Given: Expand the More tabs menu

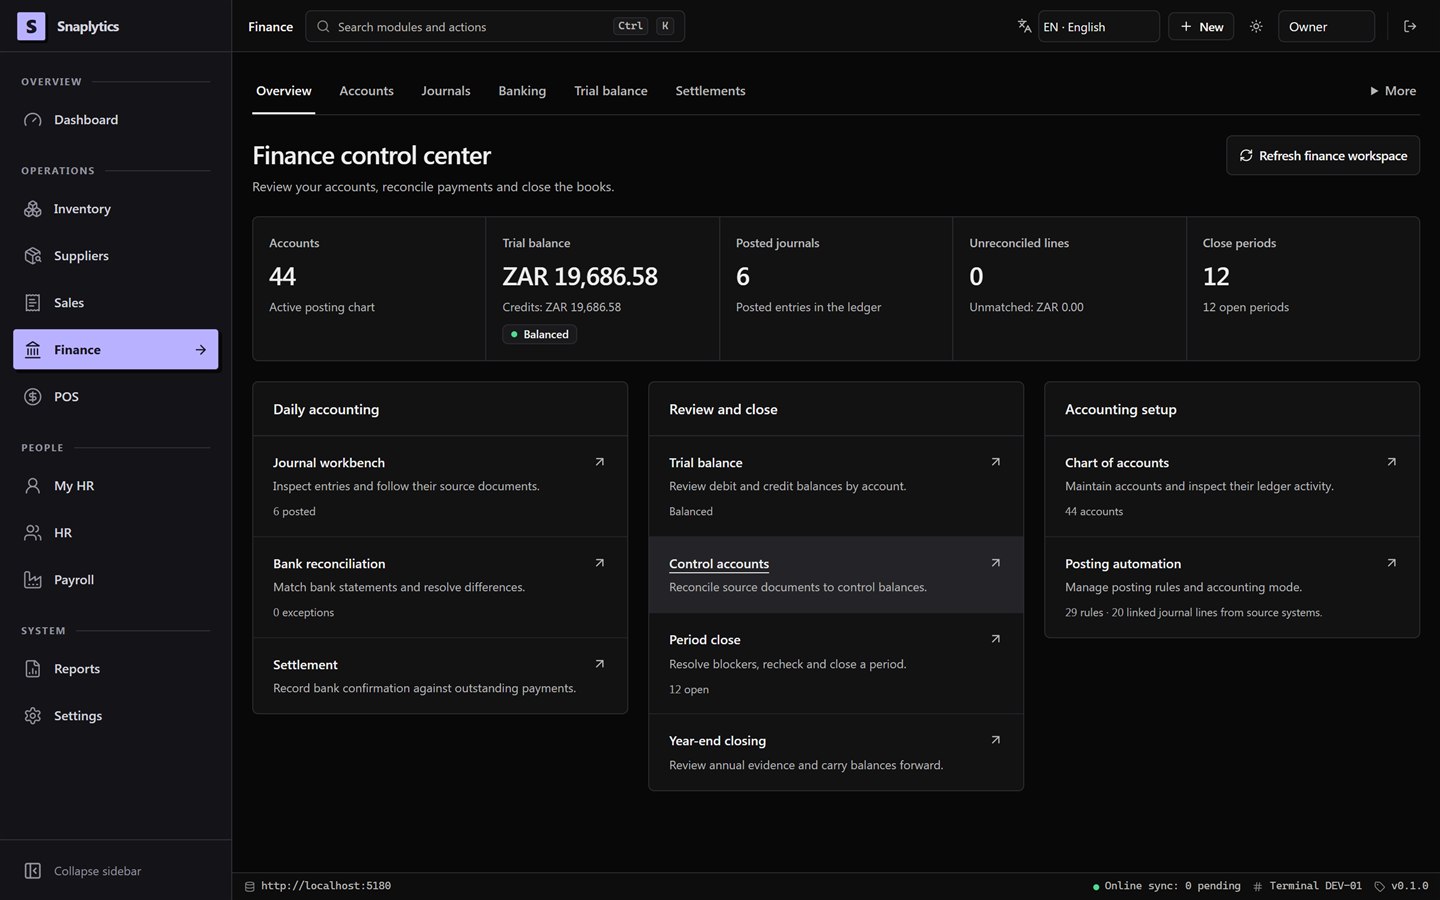Looking at the screenshot, I should (1393, 91).
